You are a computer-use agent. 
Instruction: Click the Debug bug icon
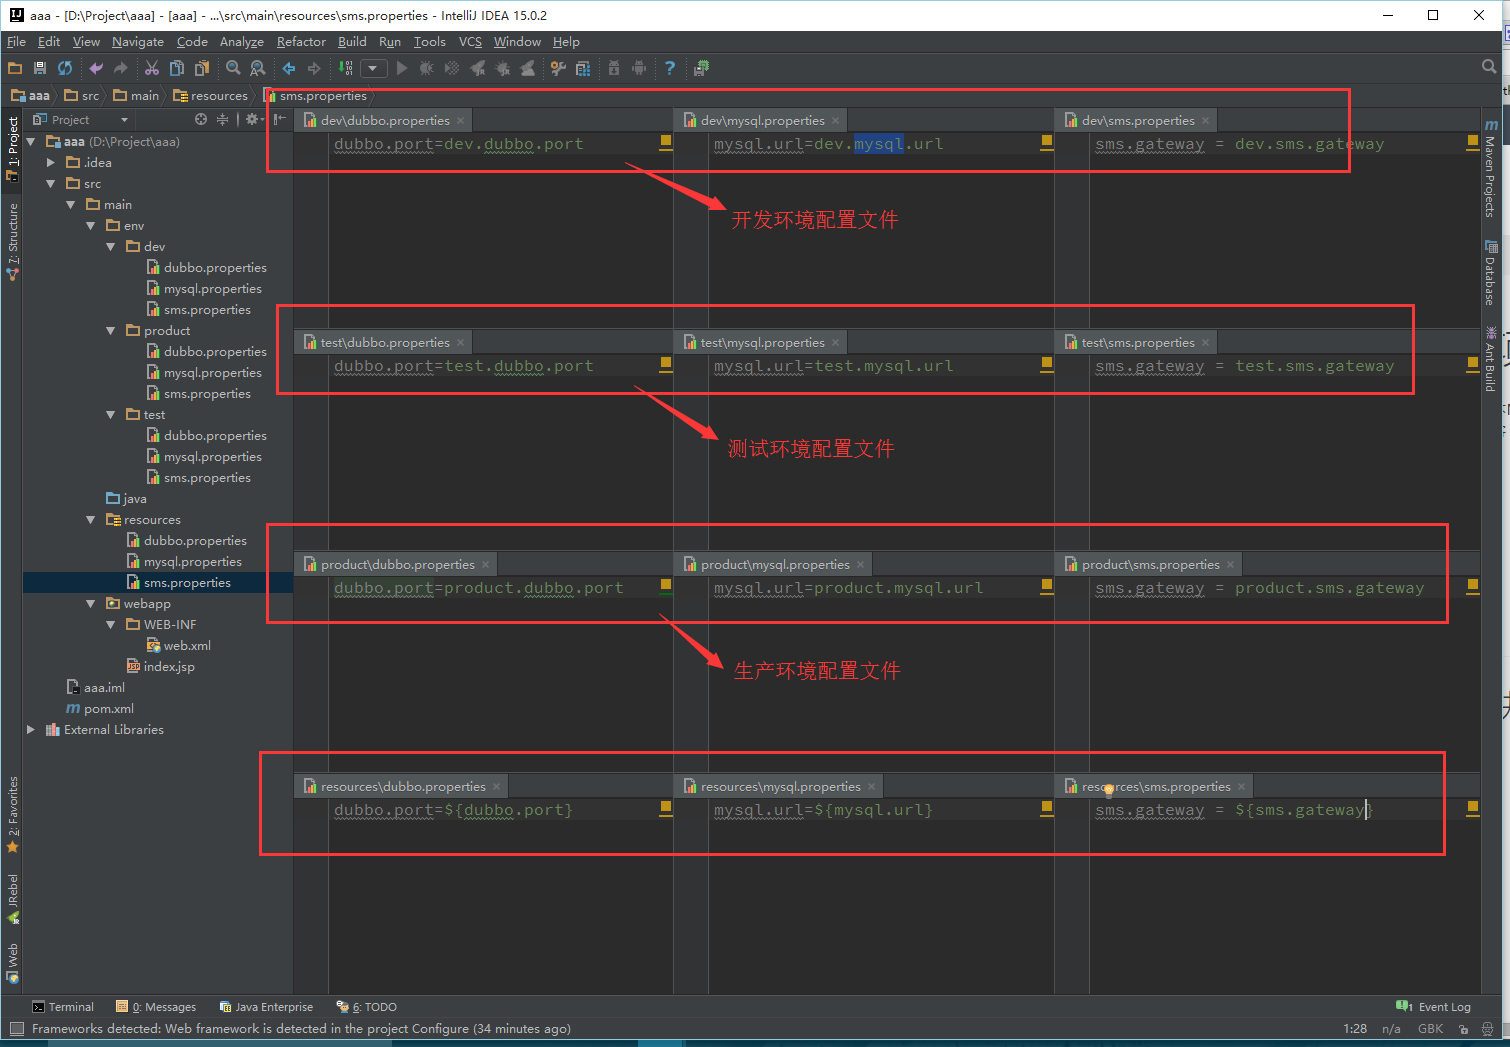pos(427,68)
